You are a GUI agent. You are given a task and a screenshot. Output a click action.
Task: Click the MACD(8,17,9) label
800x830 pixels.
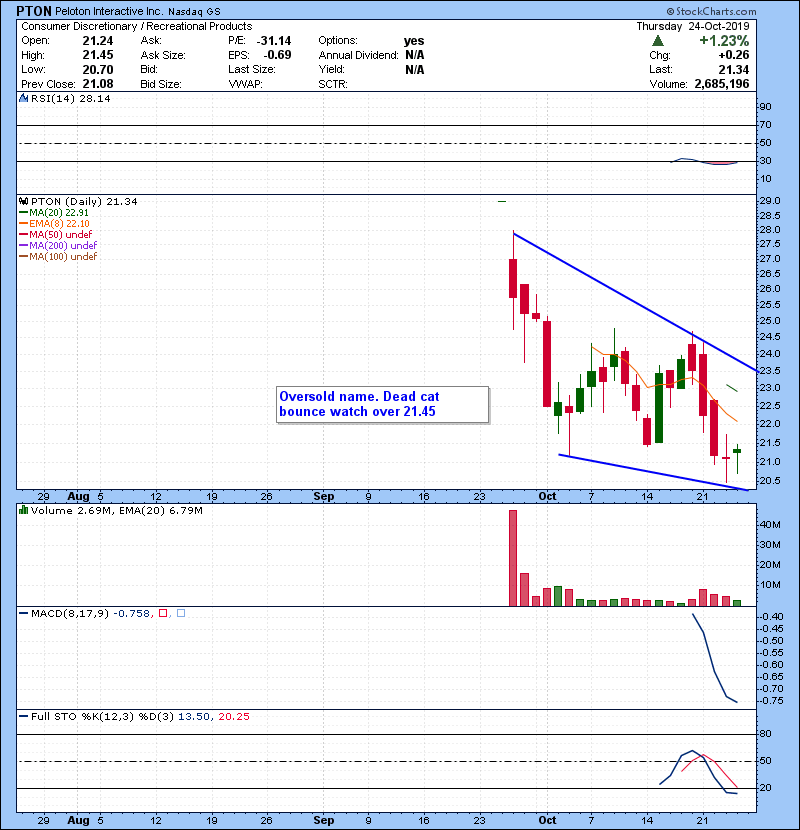[x=70, y=614]
